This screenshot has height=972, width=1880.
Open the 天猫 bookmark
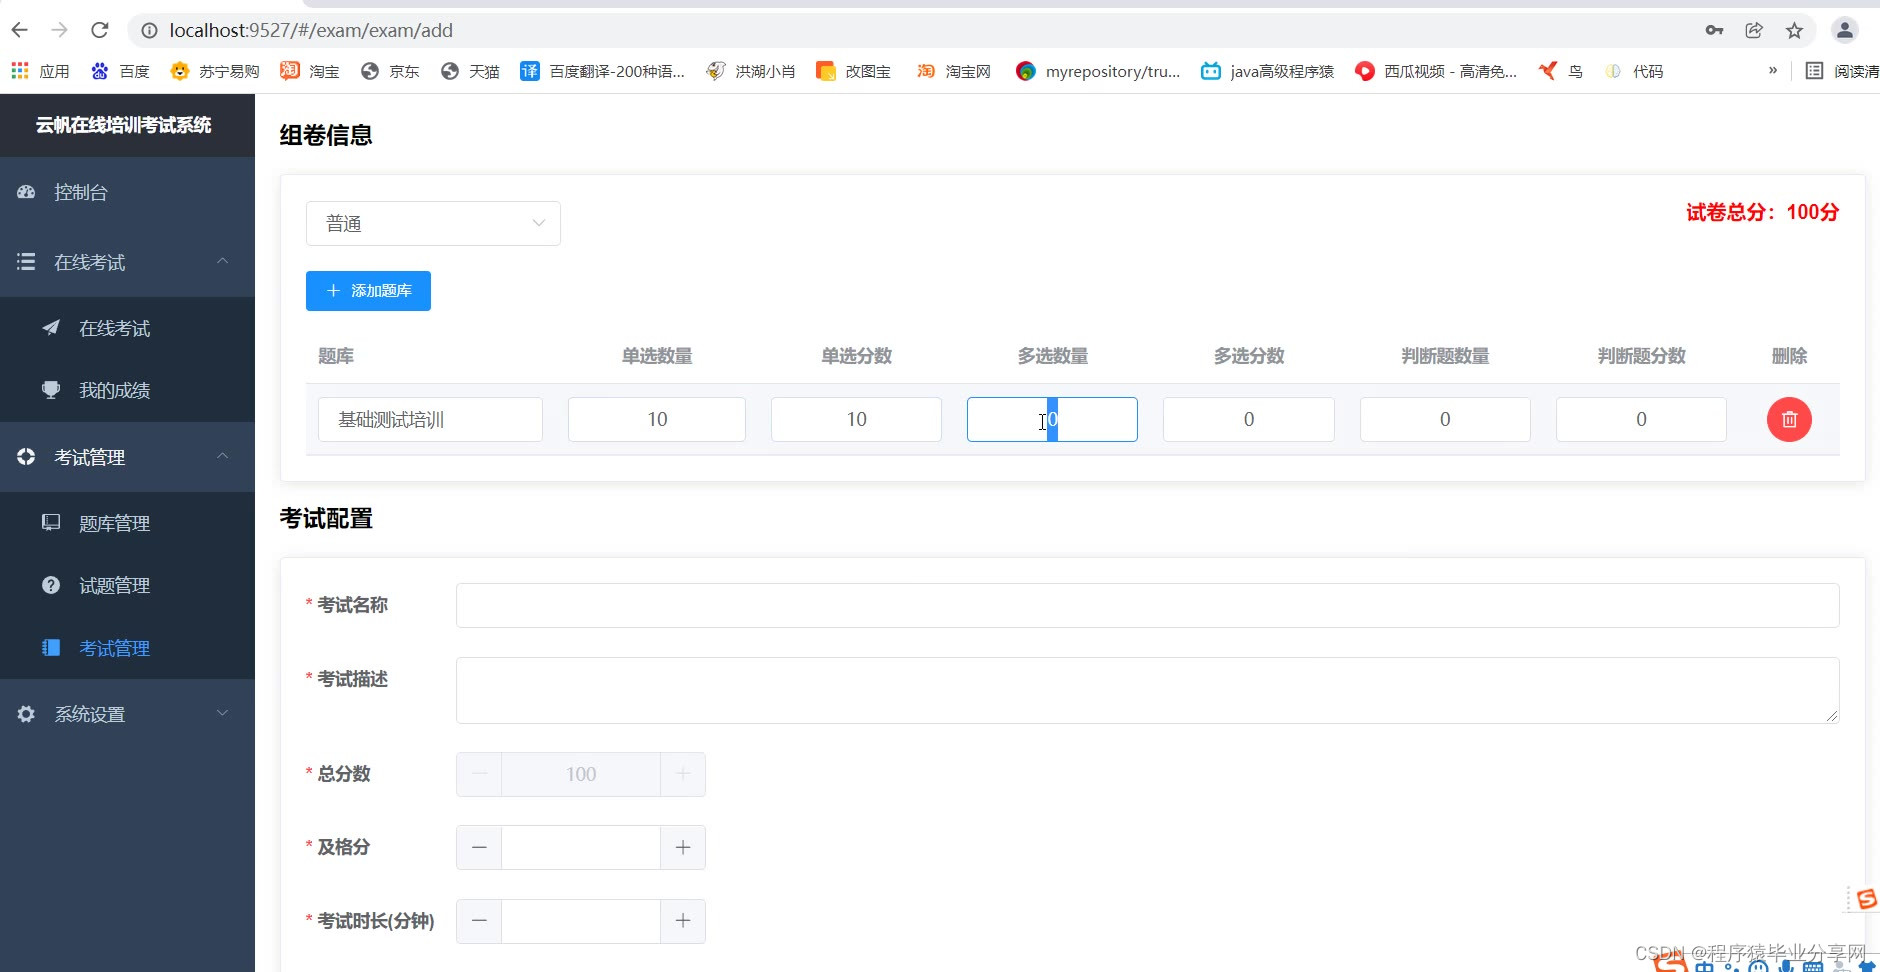tap(470, 71)
